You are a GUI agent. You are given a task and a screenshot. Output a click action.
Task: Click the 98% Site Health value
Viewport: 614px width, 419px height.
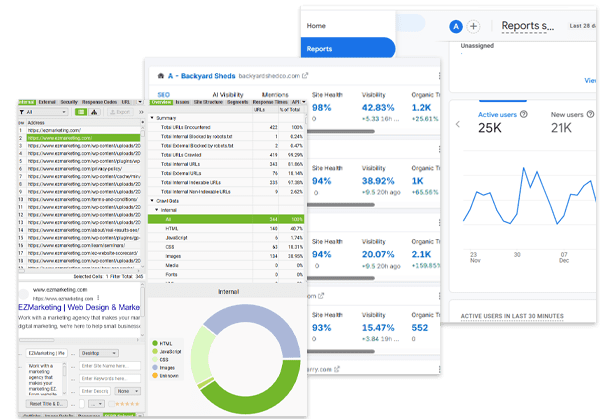coord(321,108)
